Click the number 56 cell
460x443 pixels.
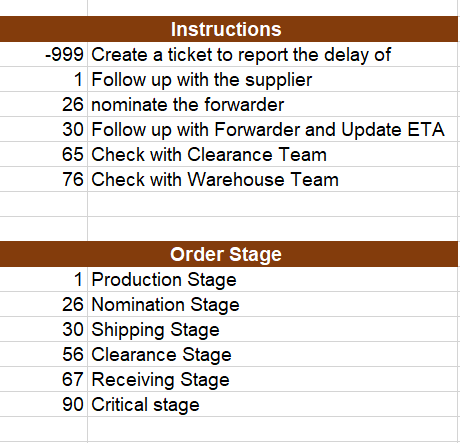pos(44,354)
